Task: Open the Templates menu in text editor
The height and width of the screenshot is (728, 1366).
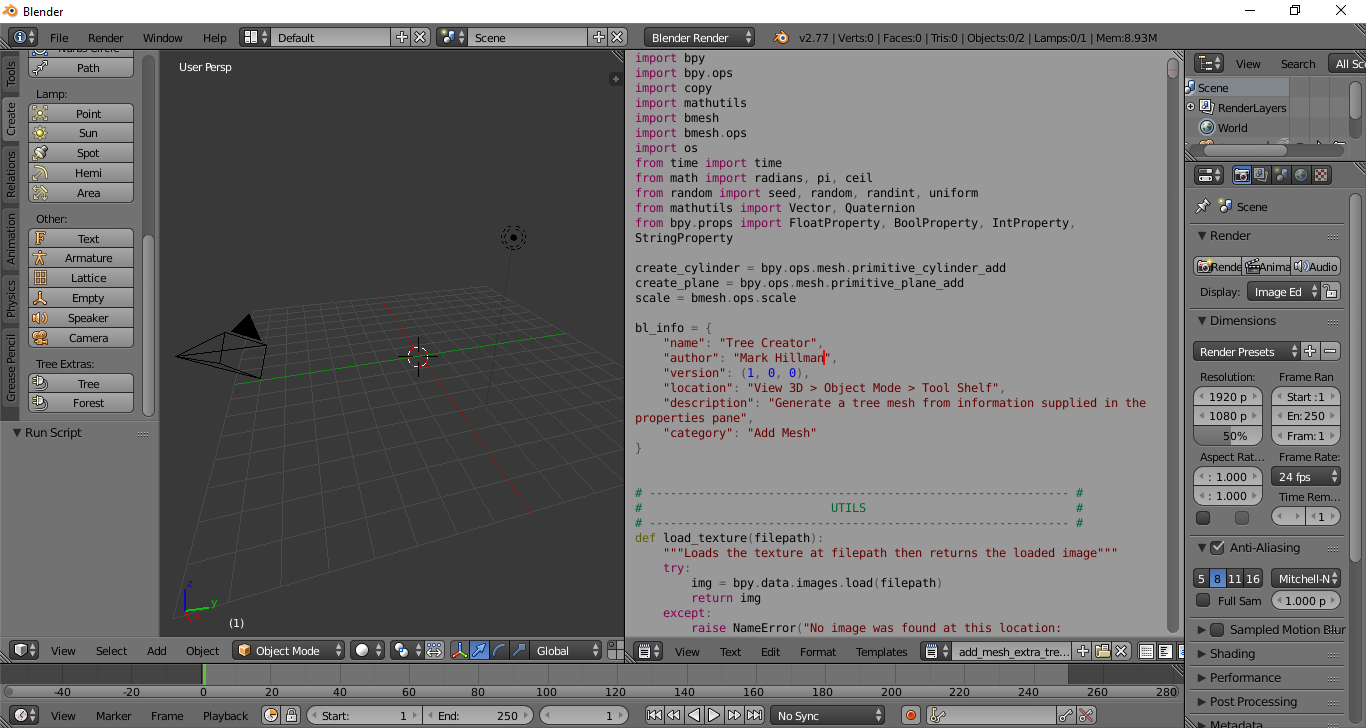Action: pyautogui.click(x=881, y=651)
